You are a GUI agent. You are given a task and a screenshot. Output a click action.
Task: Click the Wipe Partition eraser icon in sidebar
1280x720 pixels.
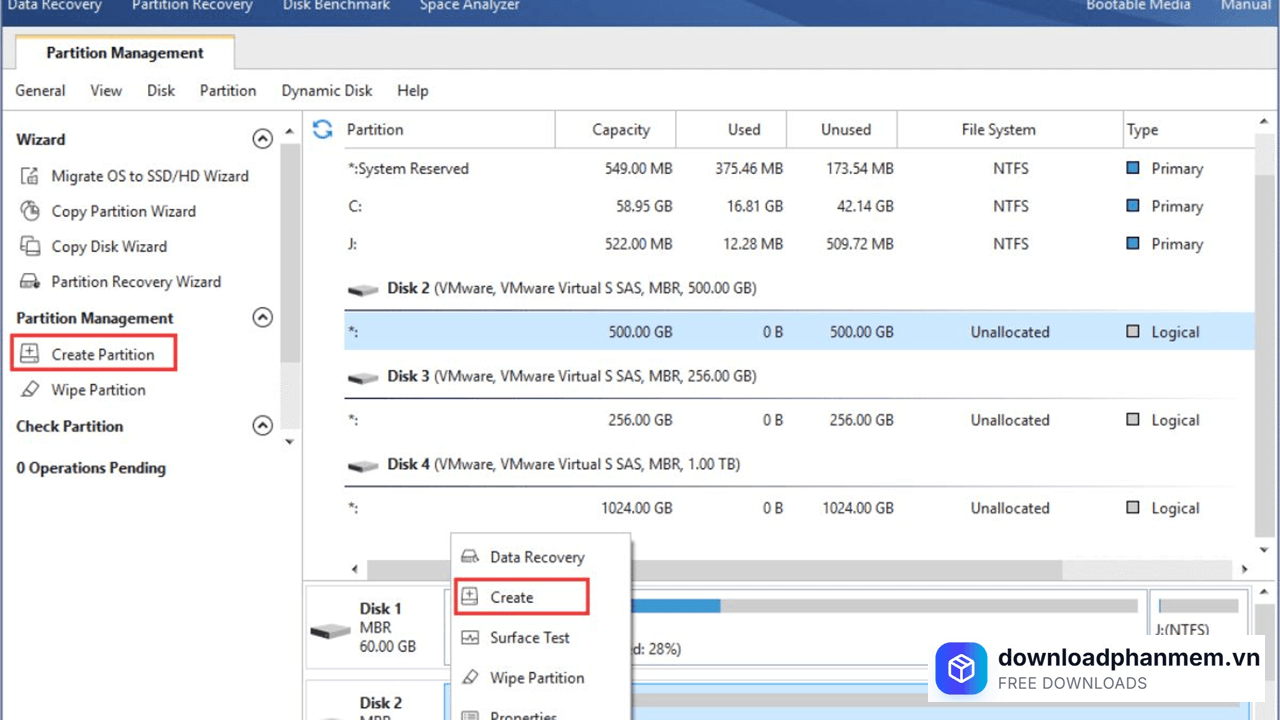(30, 390)
